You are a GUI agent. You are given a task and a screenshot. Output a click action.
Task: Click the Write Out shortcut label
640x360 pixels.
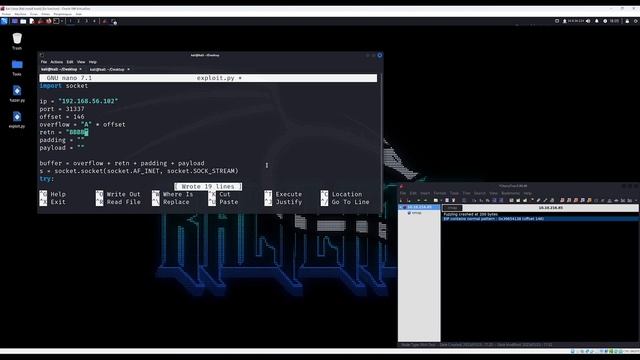coord(124,194)
